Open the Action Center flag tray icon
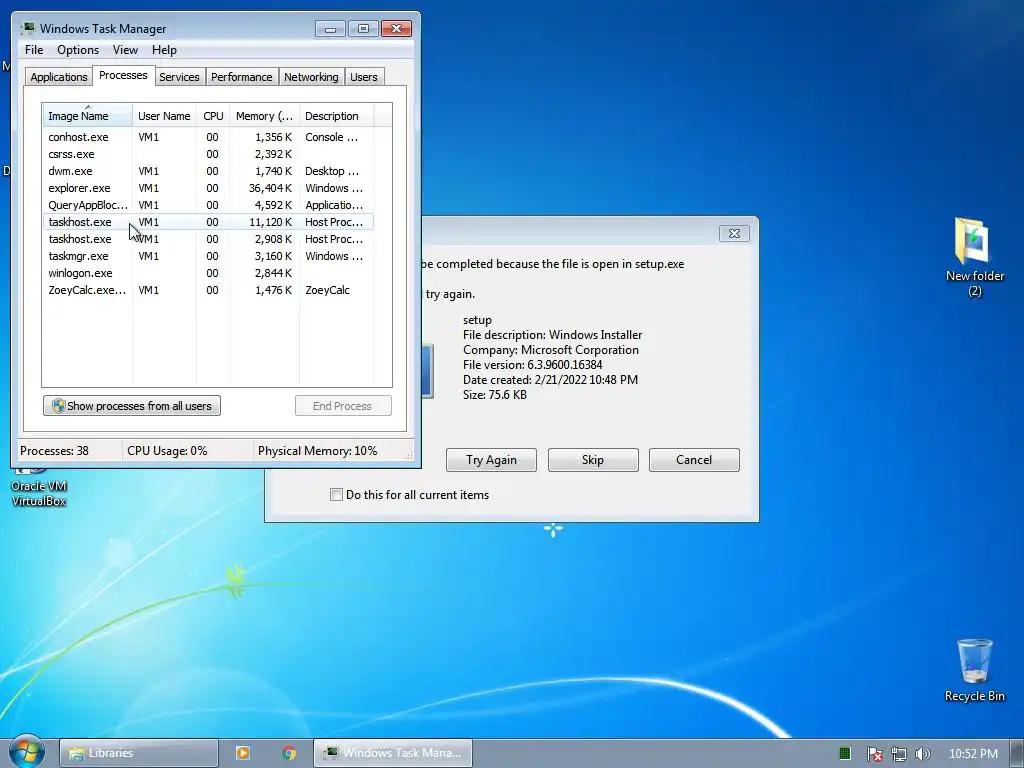This screenshot has height=768, width=1024. (x=874, y=754)
